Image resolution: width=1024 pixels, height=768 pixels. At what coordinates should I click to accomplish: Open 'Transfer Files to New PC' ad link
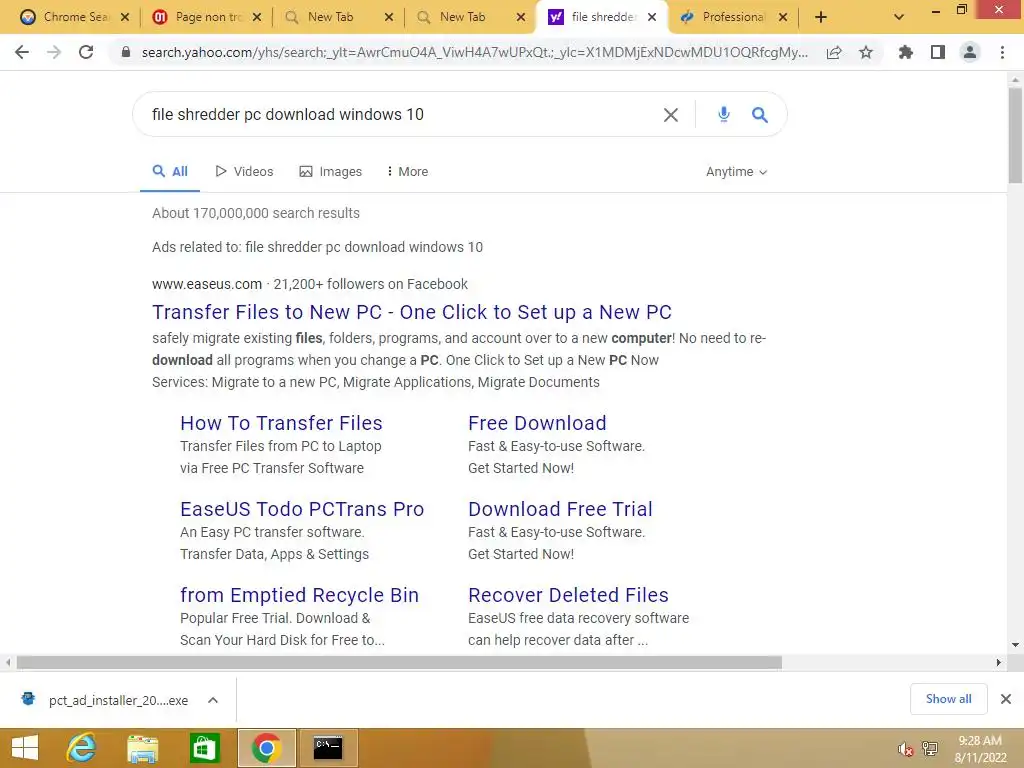[411, 312]
